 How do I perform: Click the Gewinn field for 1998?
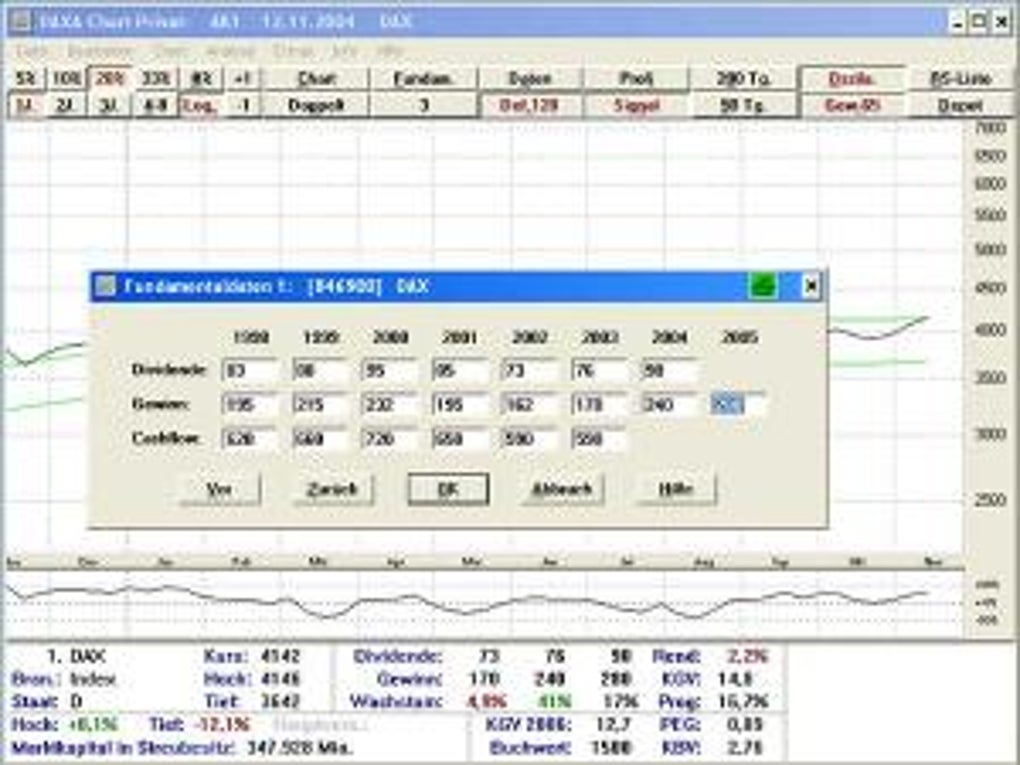[250, 405]
